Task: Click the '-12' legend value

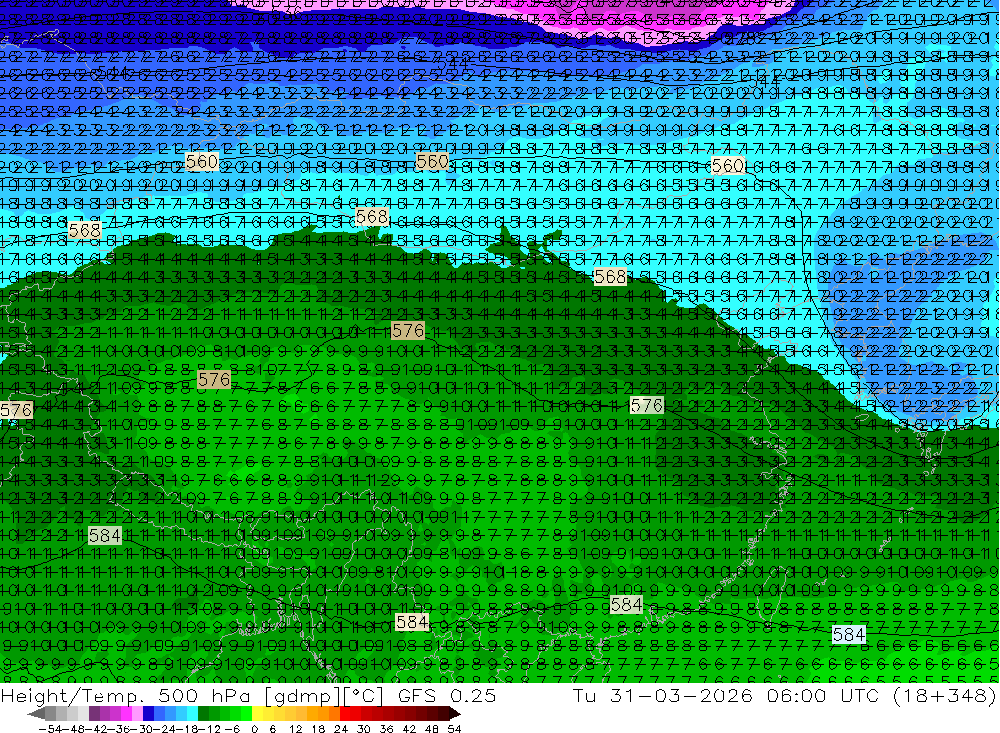Action: [209, 729]
